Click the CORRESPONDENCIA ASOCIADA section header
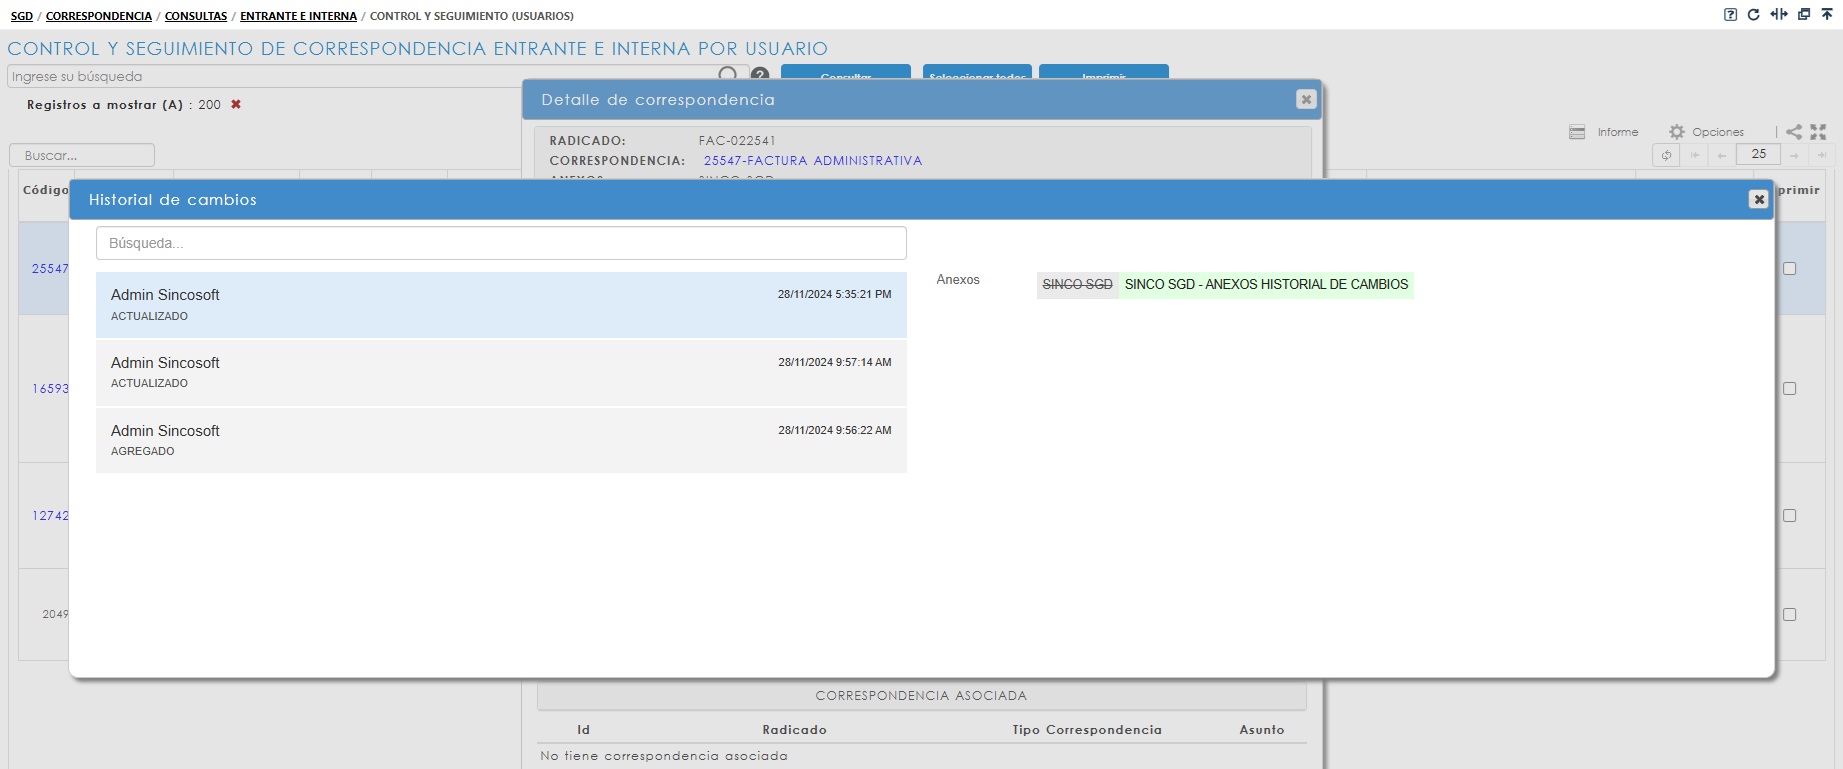 pyautogui.click(x=921, y=695)
